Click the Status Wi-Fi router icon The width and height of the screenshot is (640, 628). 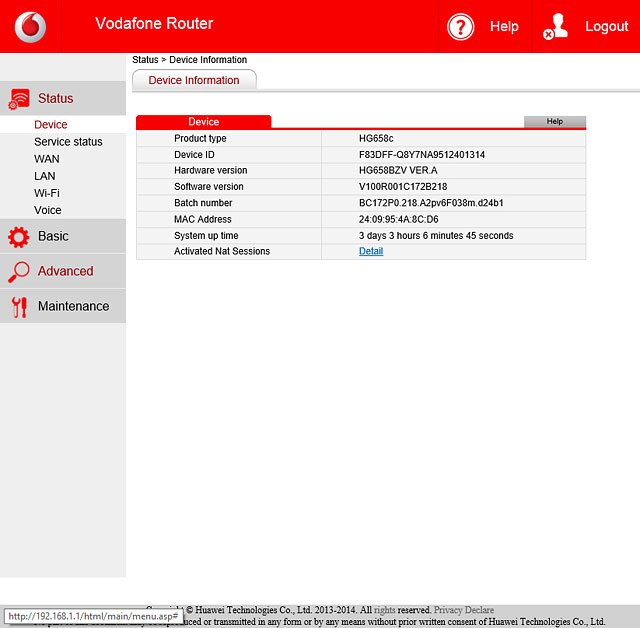19,99
